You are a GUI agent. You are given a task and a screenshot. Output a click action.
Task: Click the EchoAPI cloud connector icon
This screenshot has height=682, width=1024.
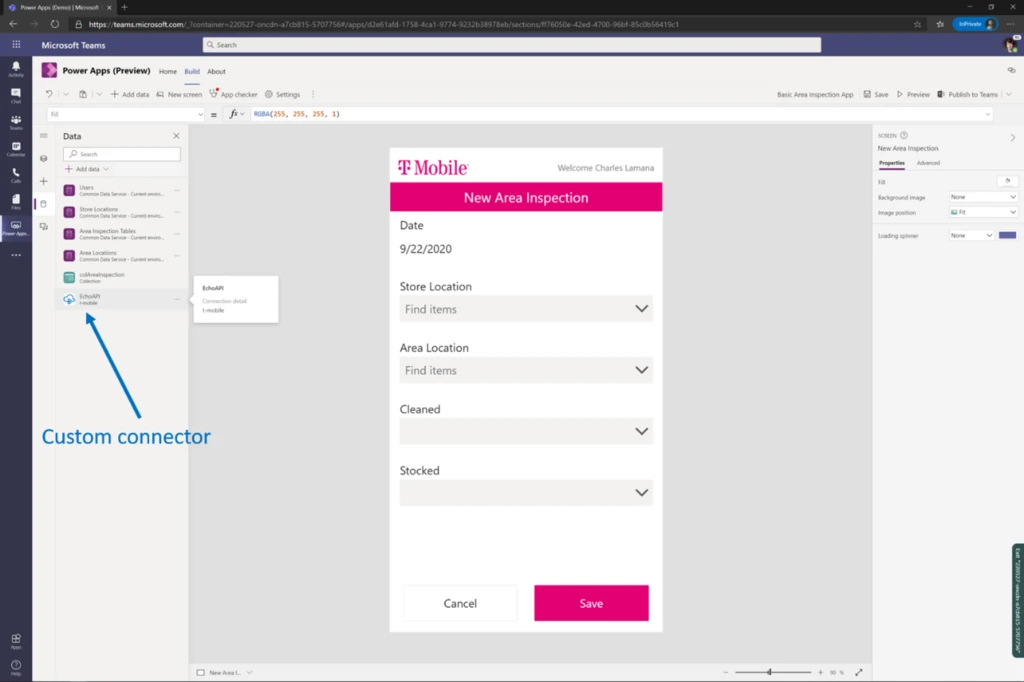(x=69, y=298)
